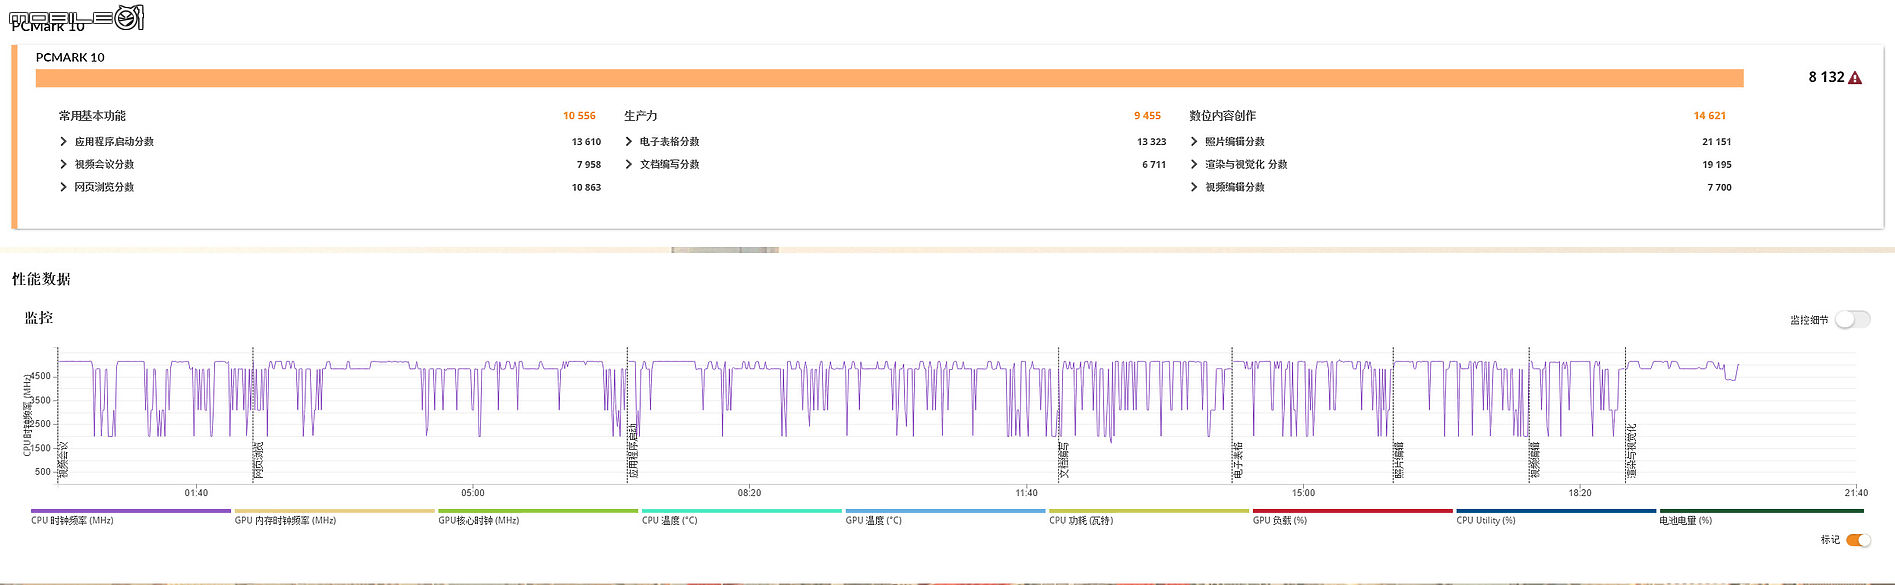This screenshot has height=585, width=1895.
Task: Select the 生产力 section heading
Action: click(641, 116)
